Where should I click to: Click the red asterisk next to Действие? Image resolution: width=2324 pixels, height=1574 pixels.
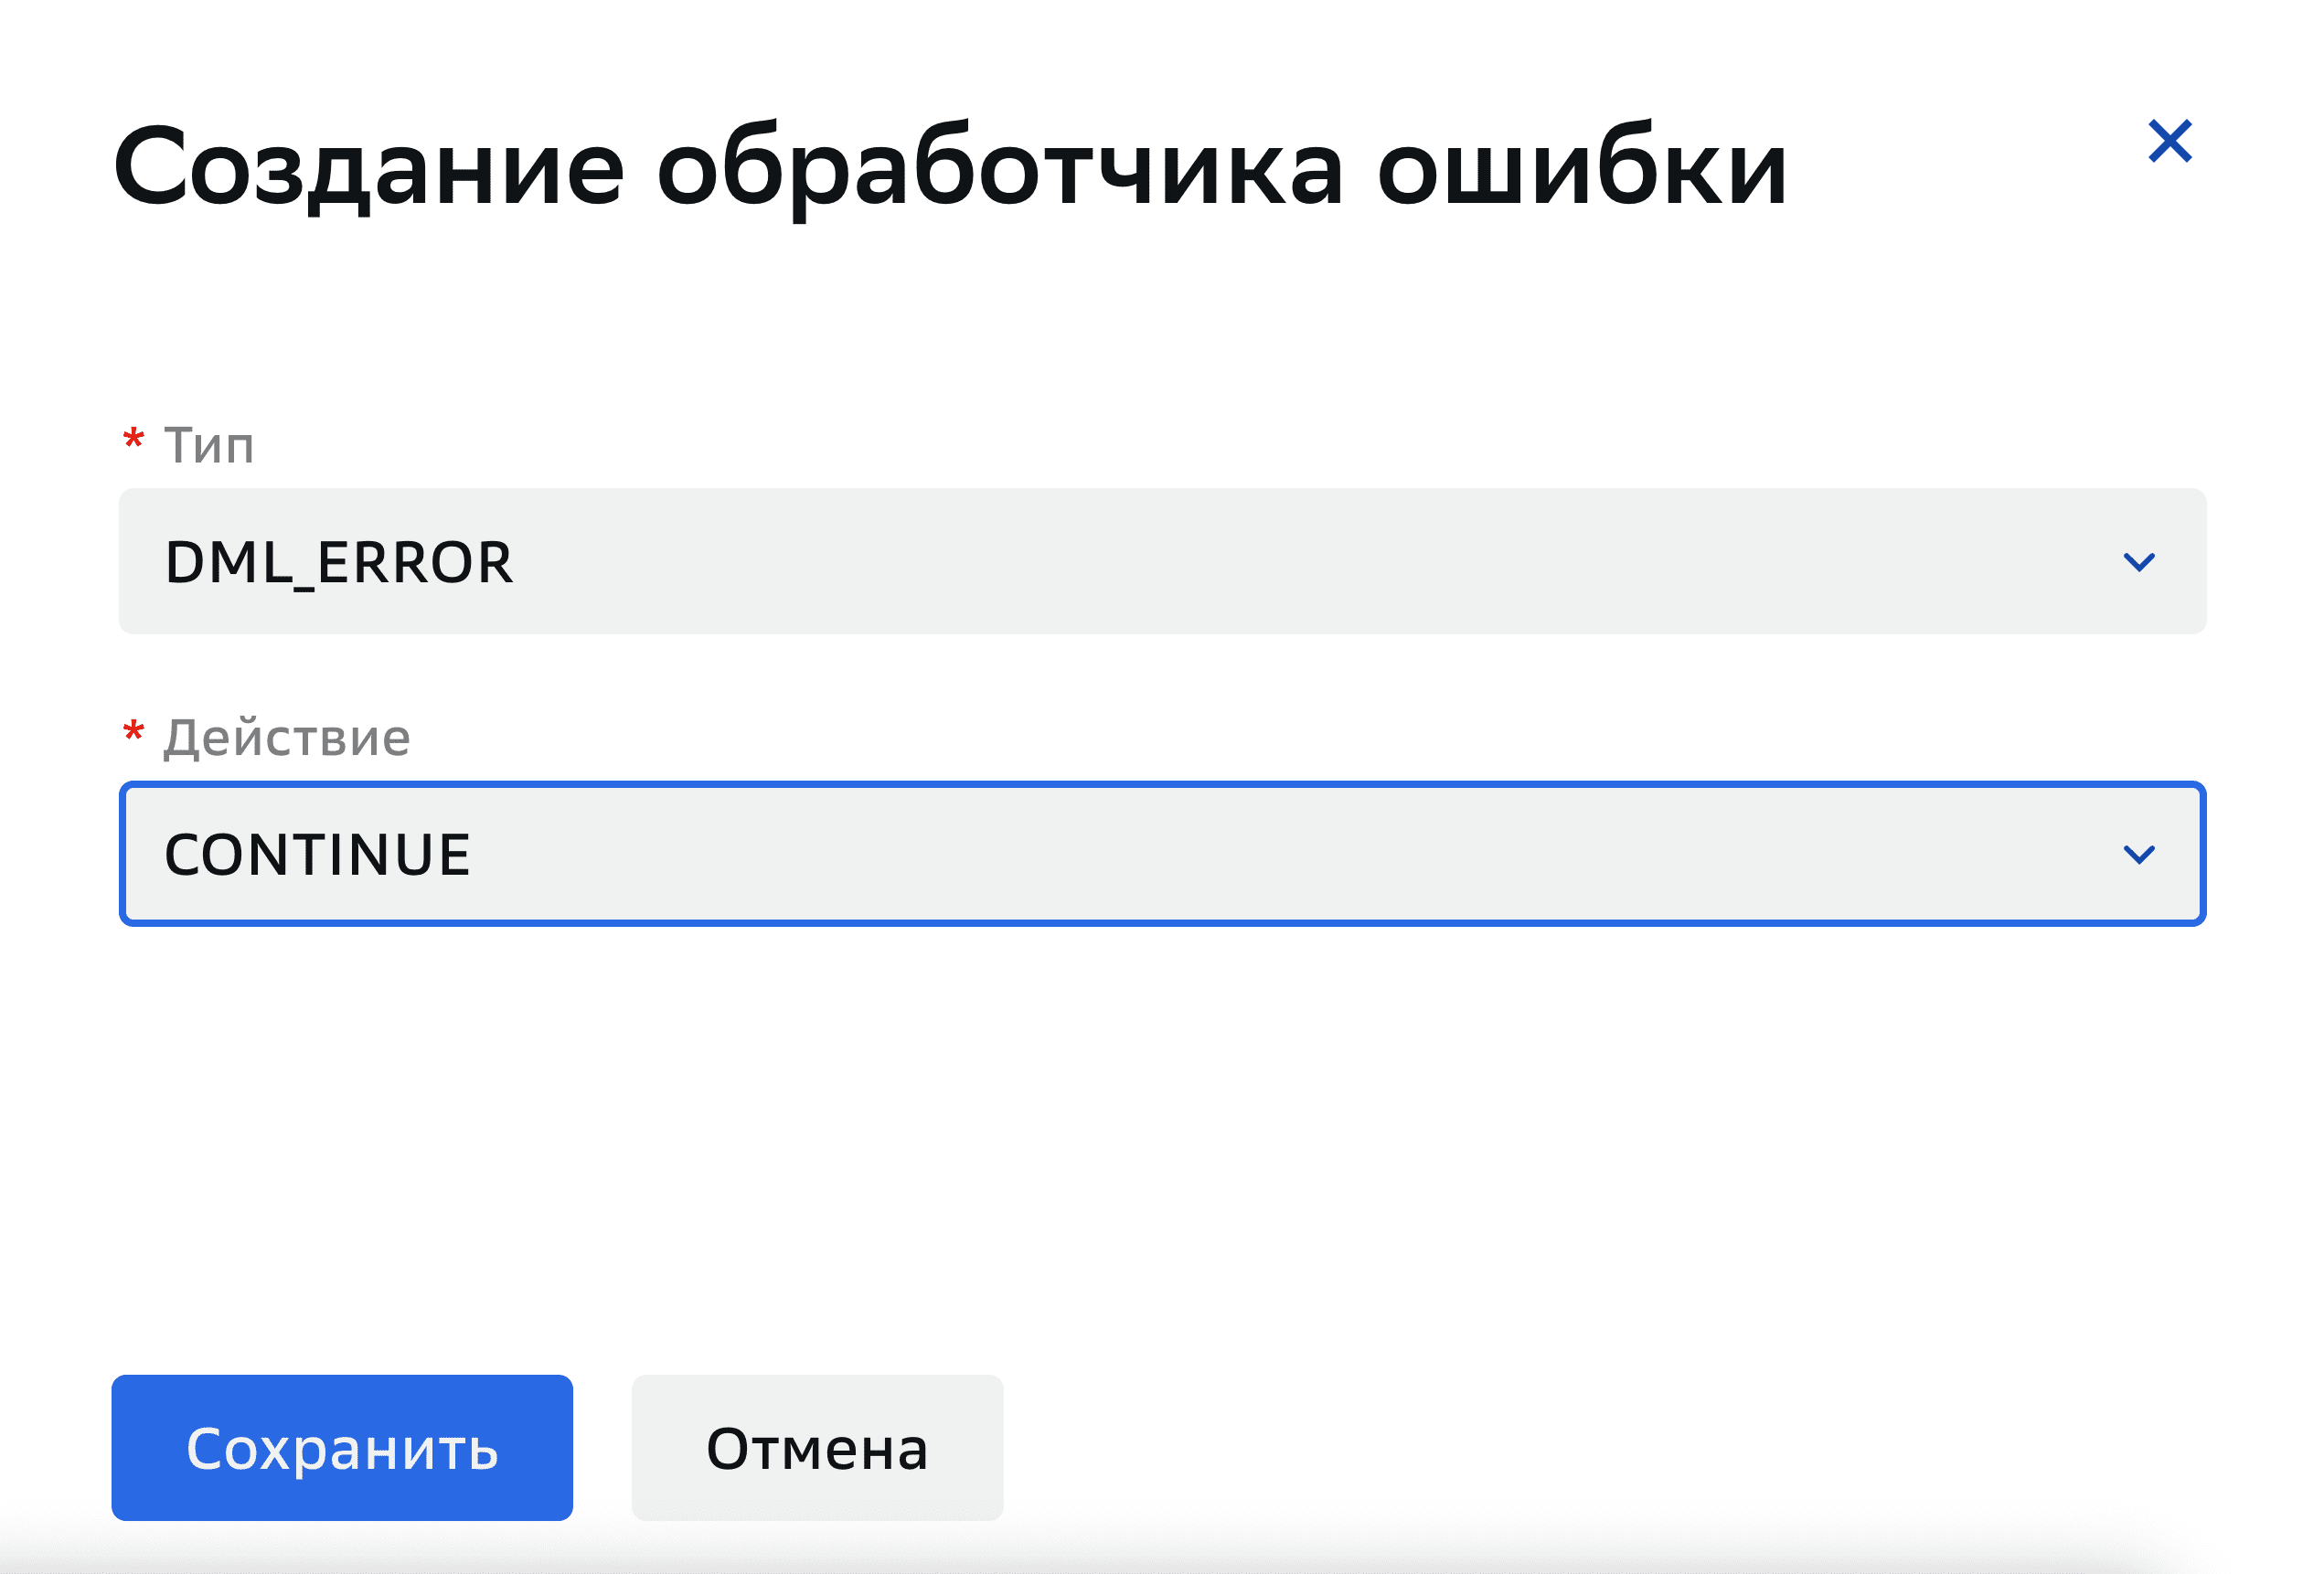pyautogui.click(x=133, y=734)
